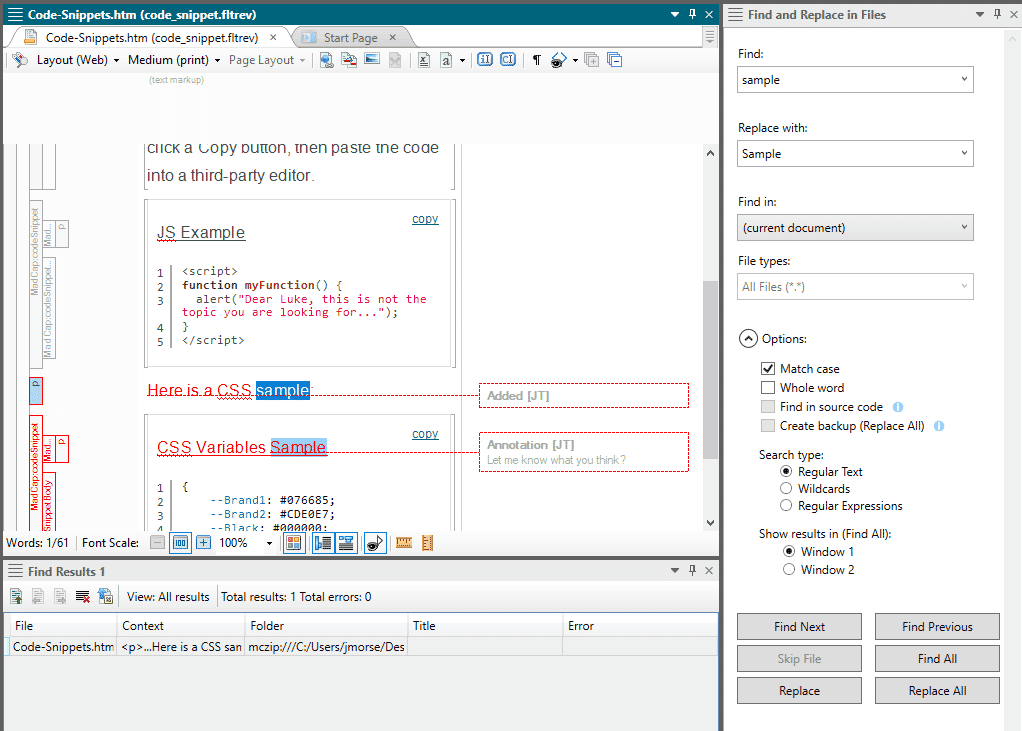Screen dimensions: 1022x731
Task: Click the Replace button
Action: (799, 691)
